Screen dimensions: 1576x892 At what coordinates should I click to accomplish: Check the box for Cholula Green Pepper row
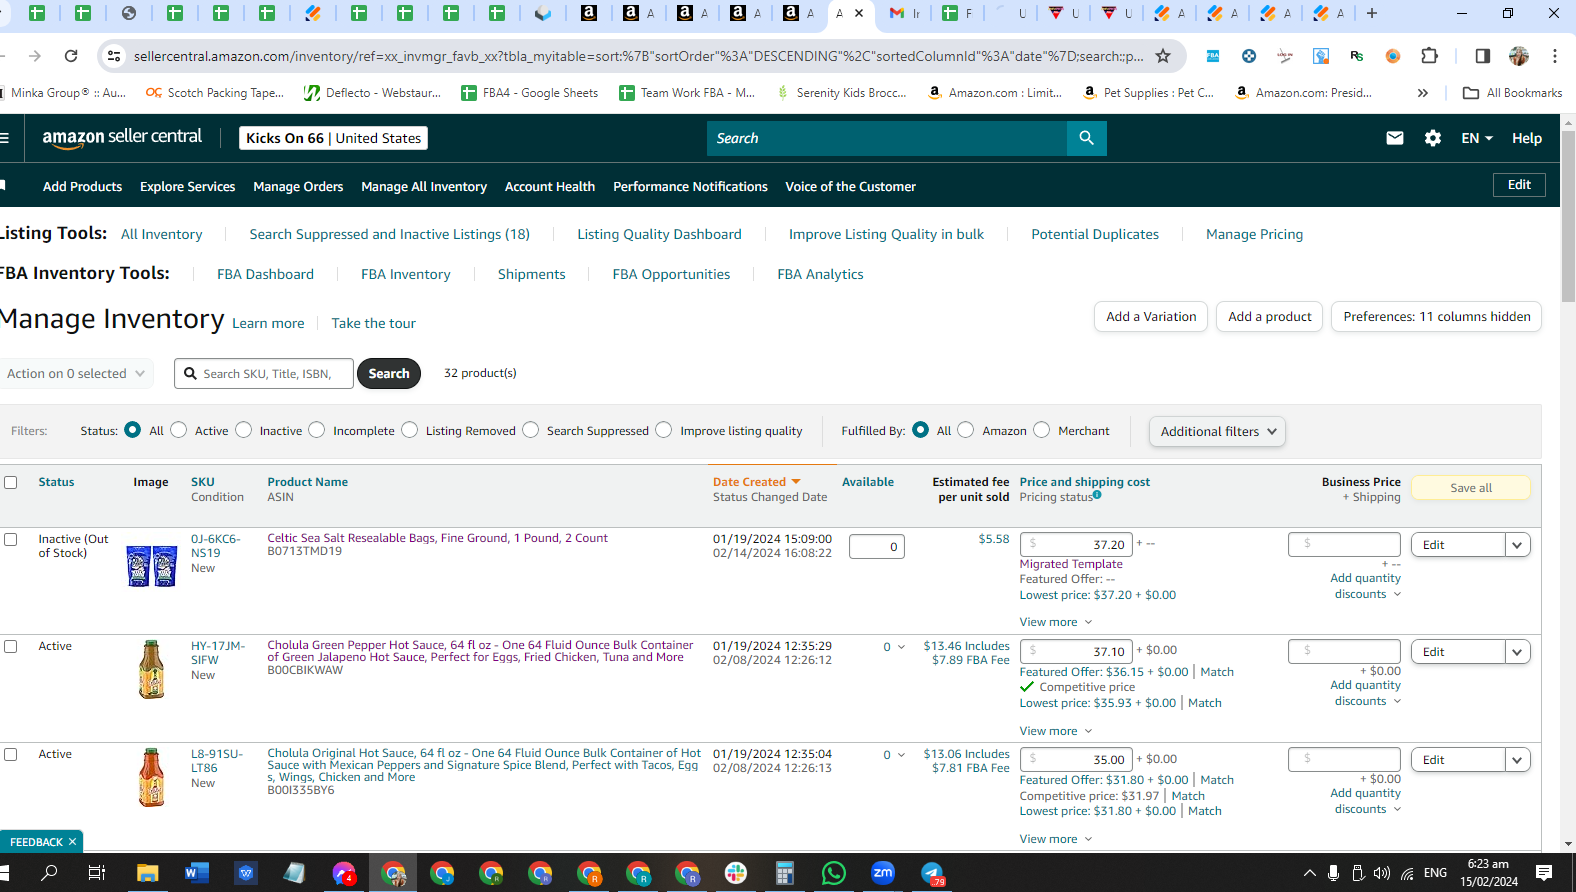(x=11, y=646)
